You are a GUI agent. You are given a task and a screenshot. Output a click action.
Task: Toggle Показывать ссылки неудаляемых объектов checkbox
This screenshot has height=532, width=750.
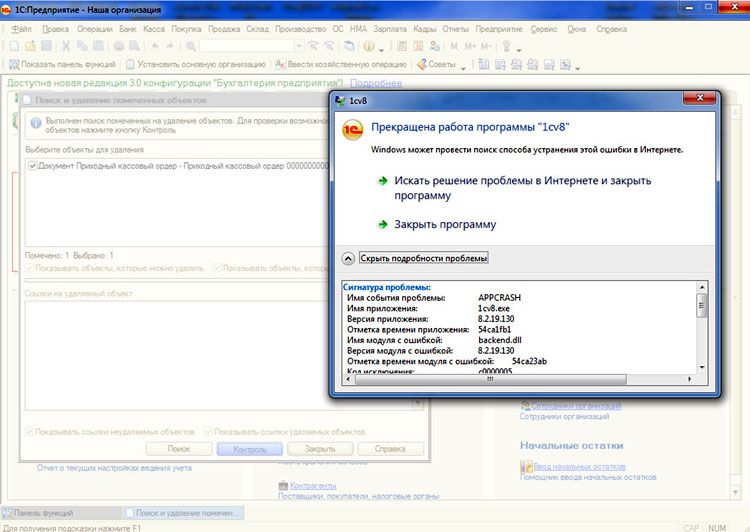pos(30,432)
